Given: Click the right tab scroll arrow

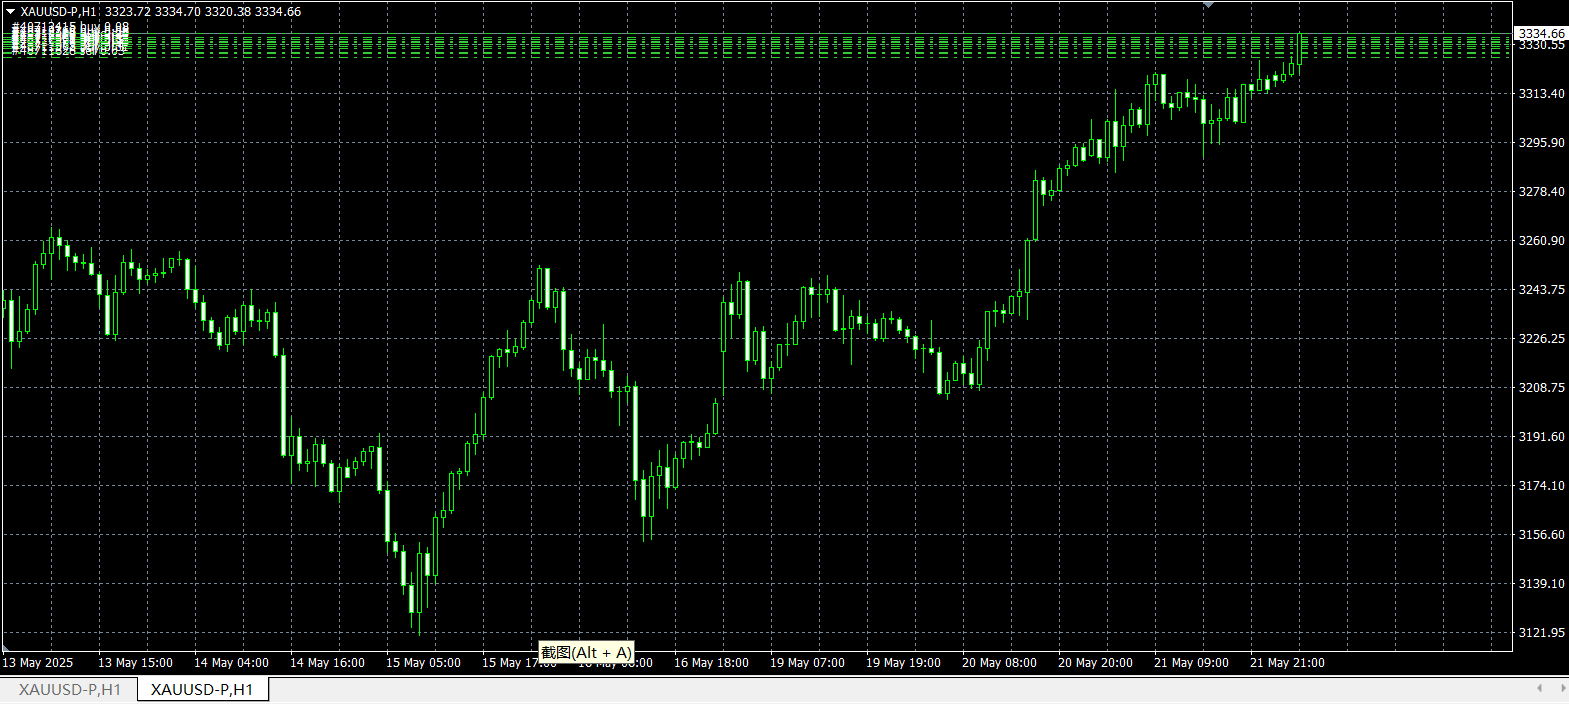Looking at the screenshot, I should click(1560, 688).
